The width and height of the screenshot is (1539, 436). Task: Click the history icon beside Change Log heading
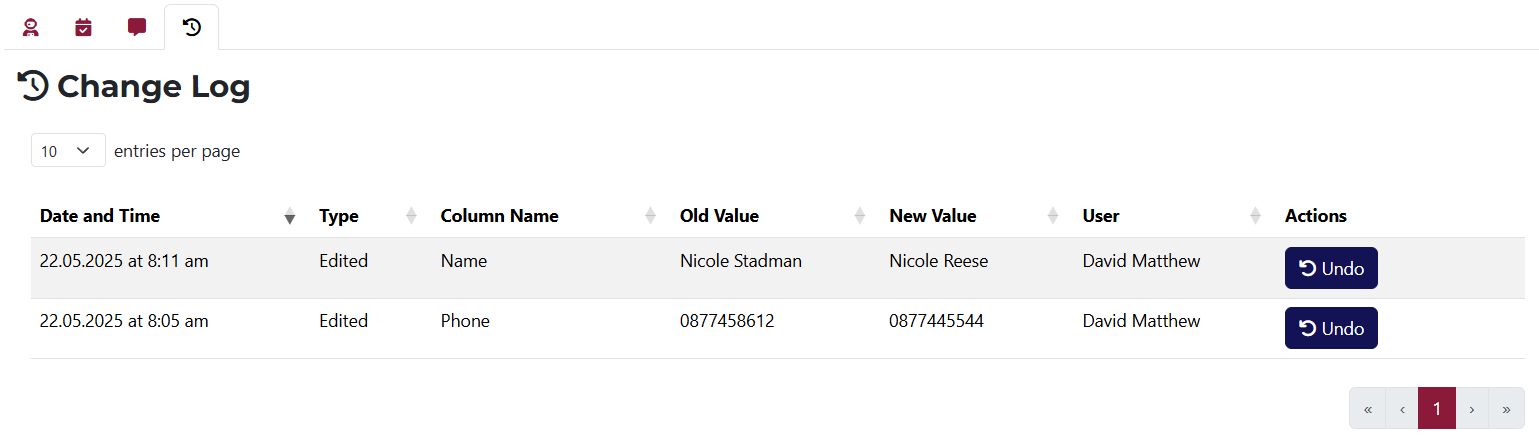pos(34,86)
